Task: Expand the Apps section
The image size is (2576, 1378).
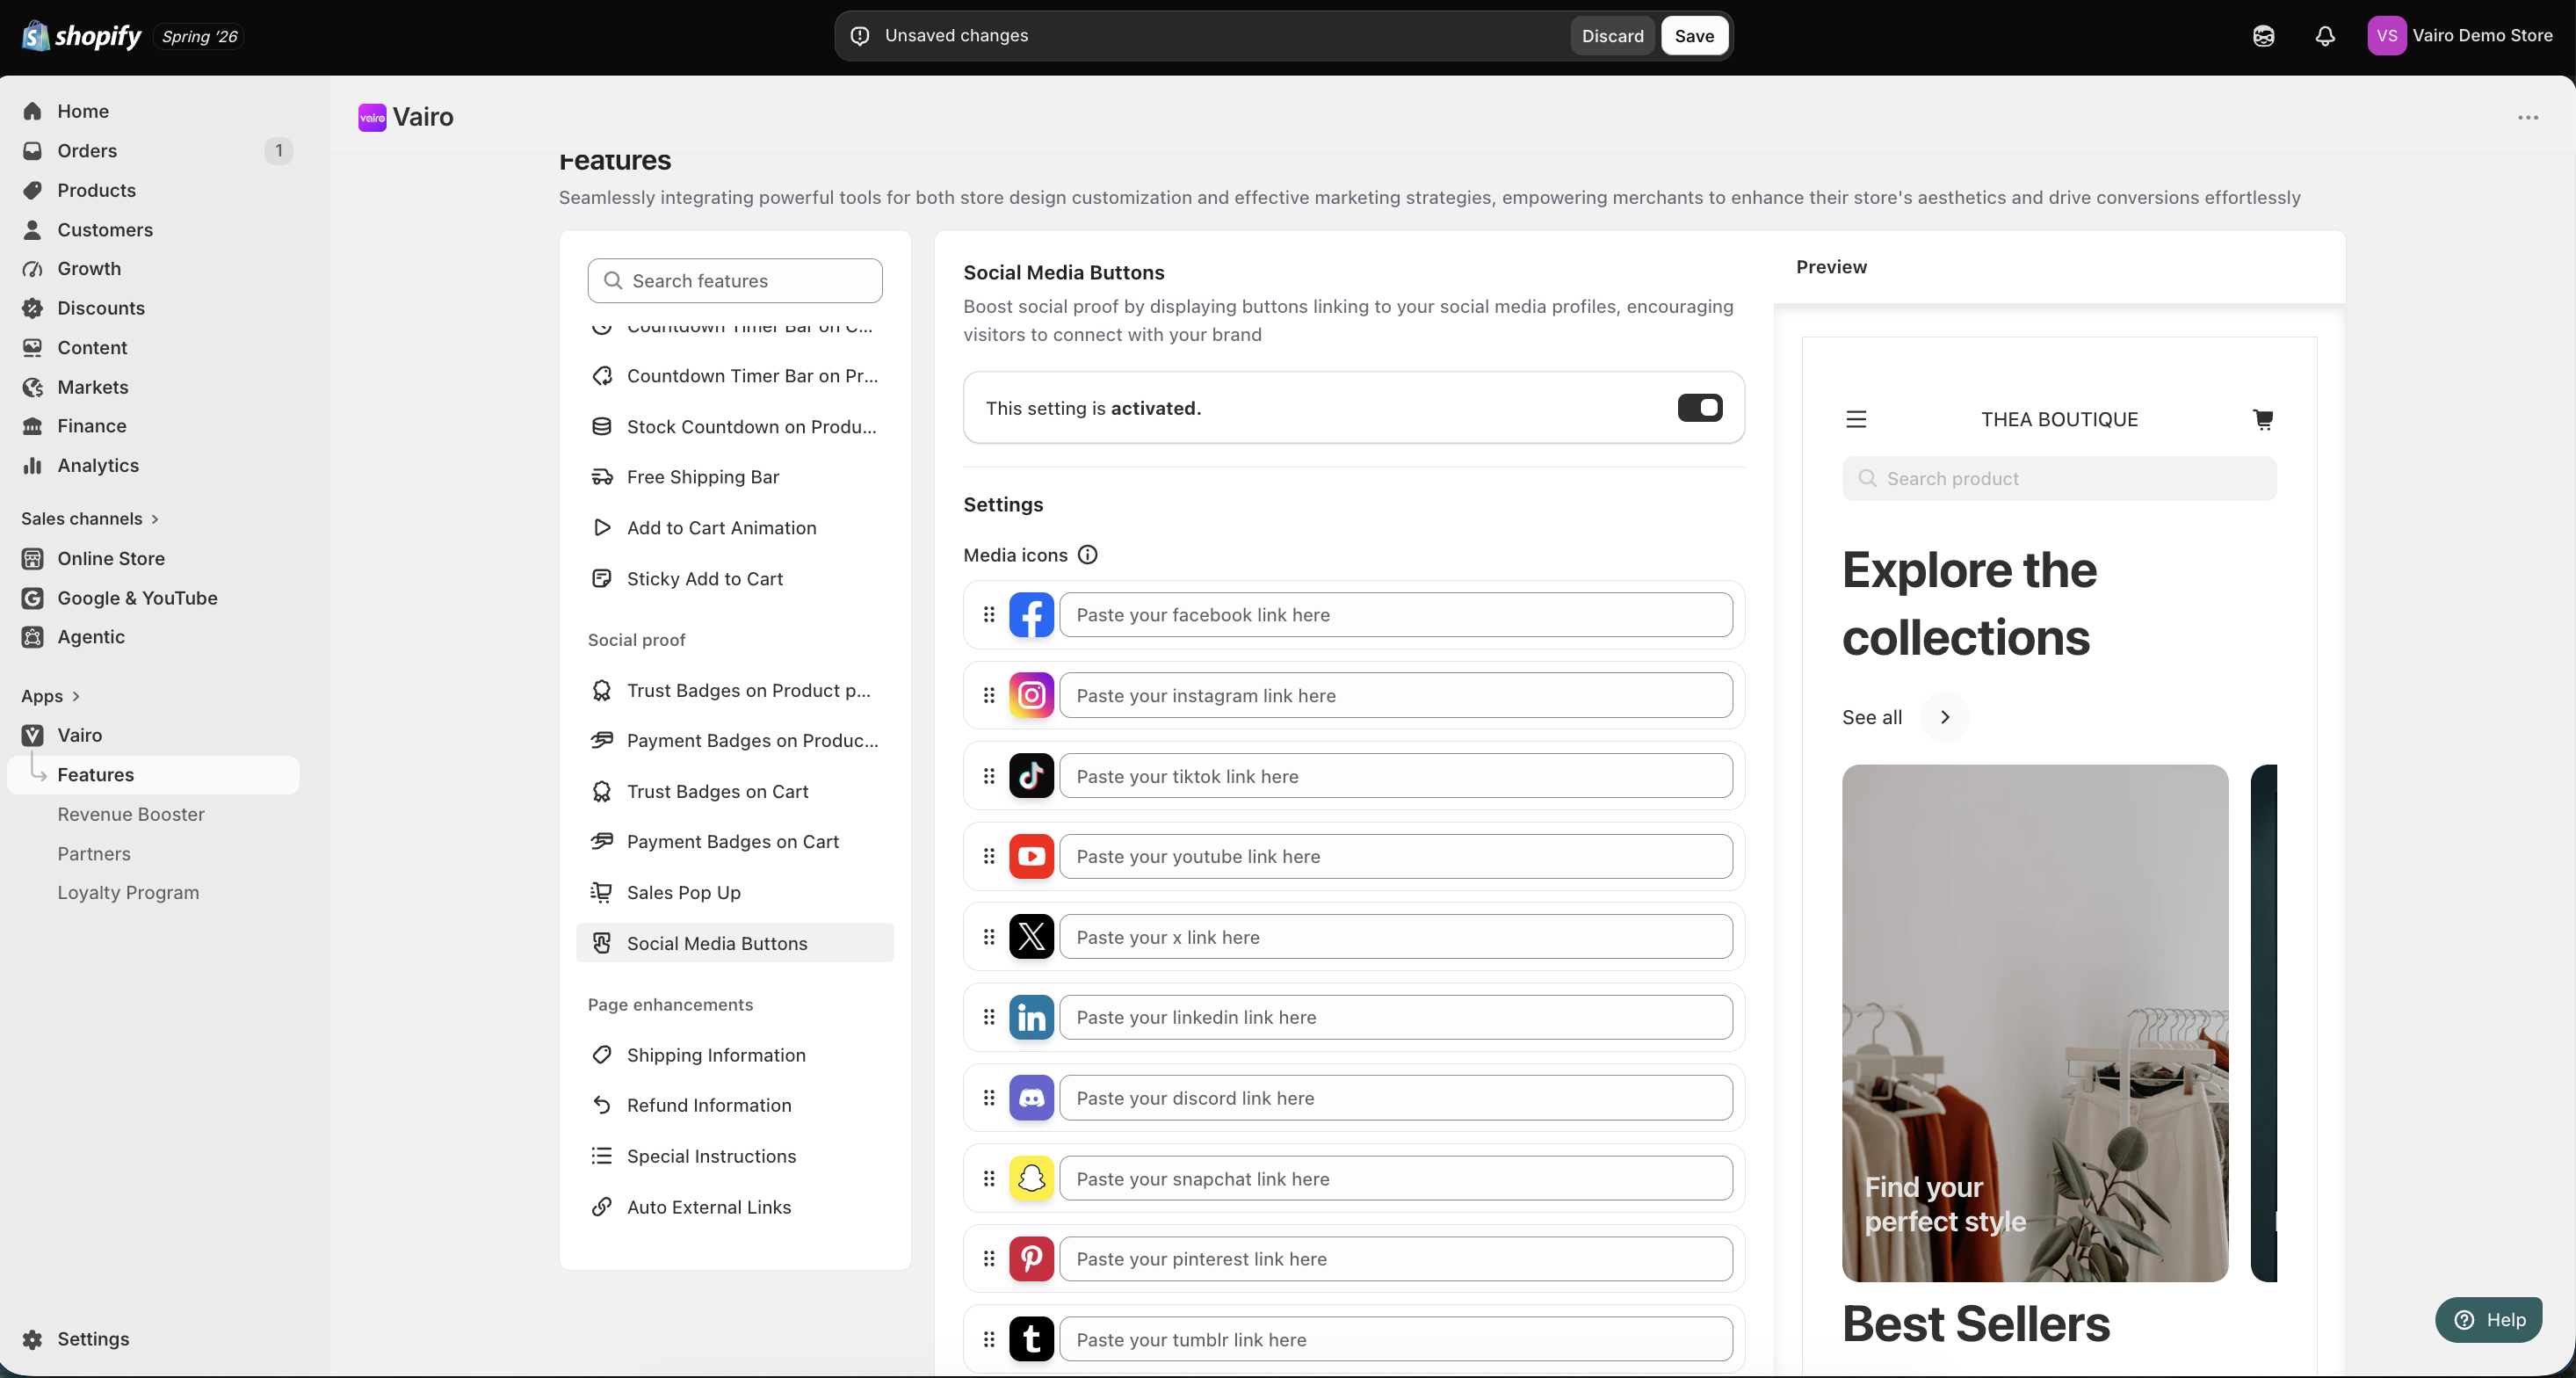Action: click(50, 696)
